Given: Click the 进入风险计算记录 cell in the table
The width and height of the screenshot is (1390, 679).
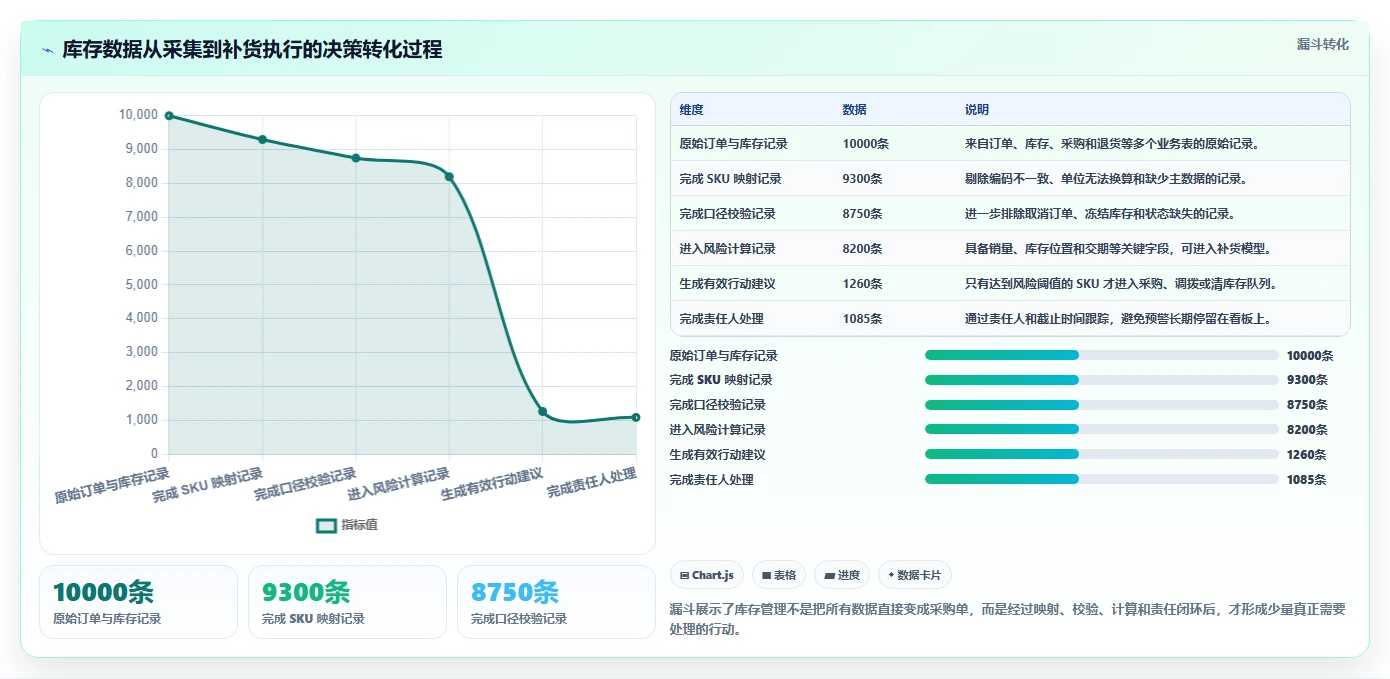Looking at the screenshot, I should tap(727, 249).
